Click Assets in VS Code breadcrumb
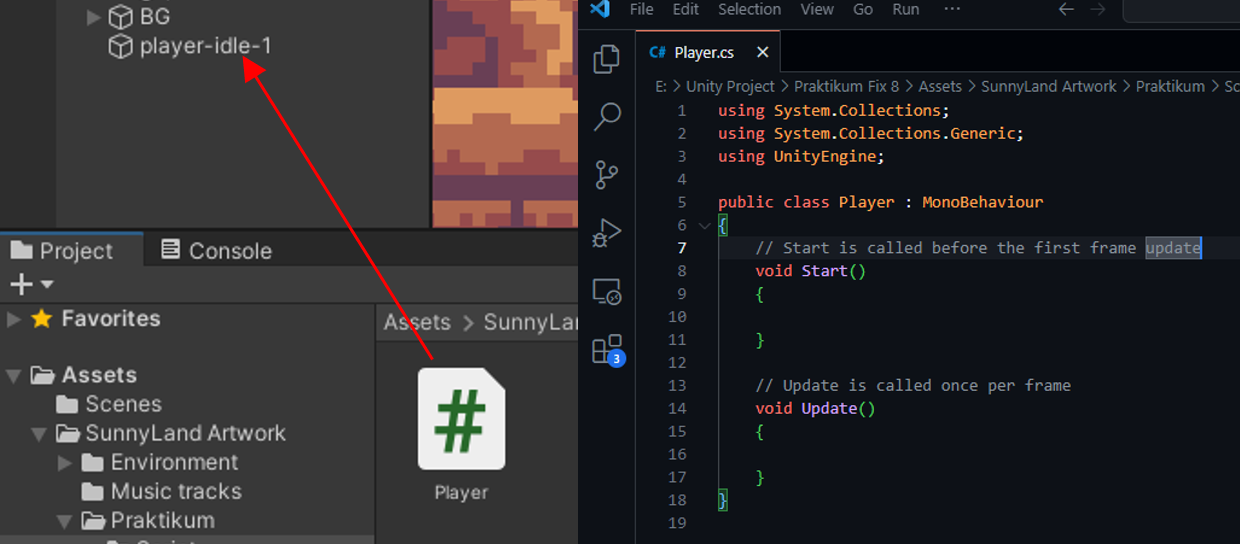This screenshot has width=1240, height=544. [940, 86]
